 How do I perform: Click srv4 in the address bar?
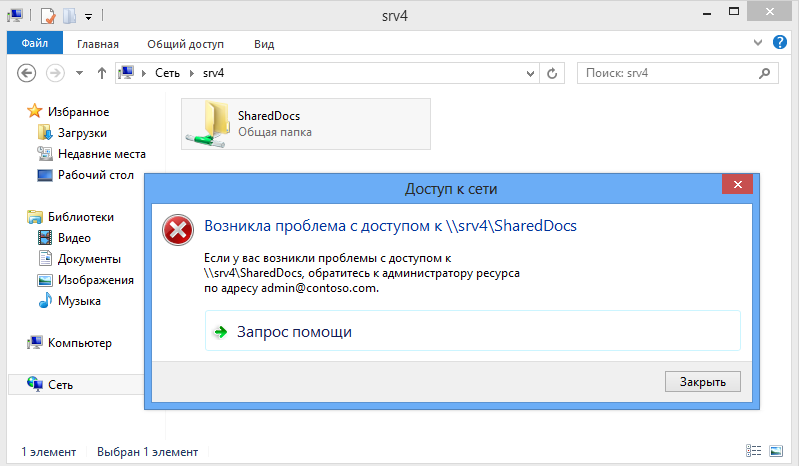tap(213, 73)
